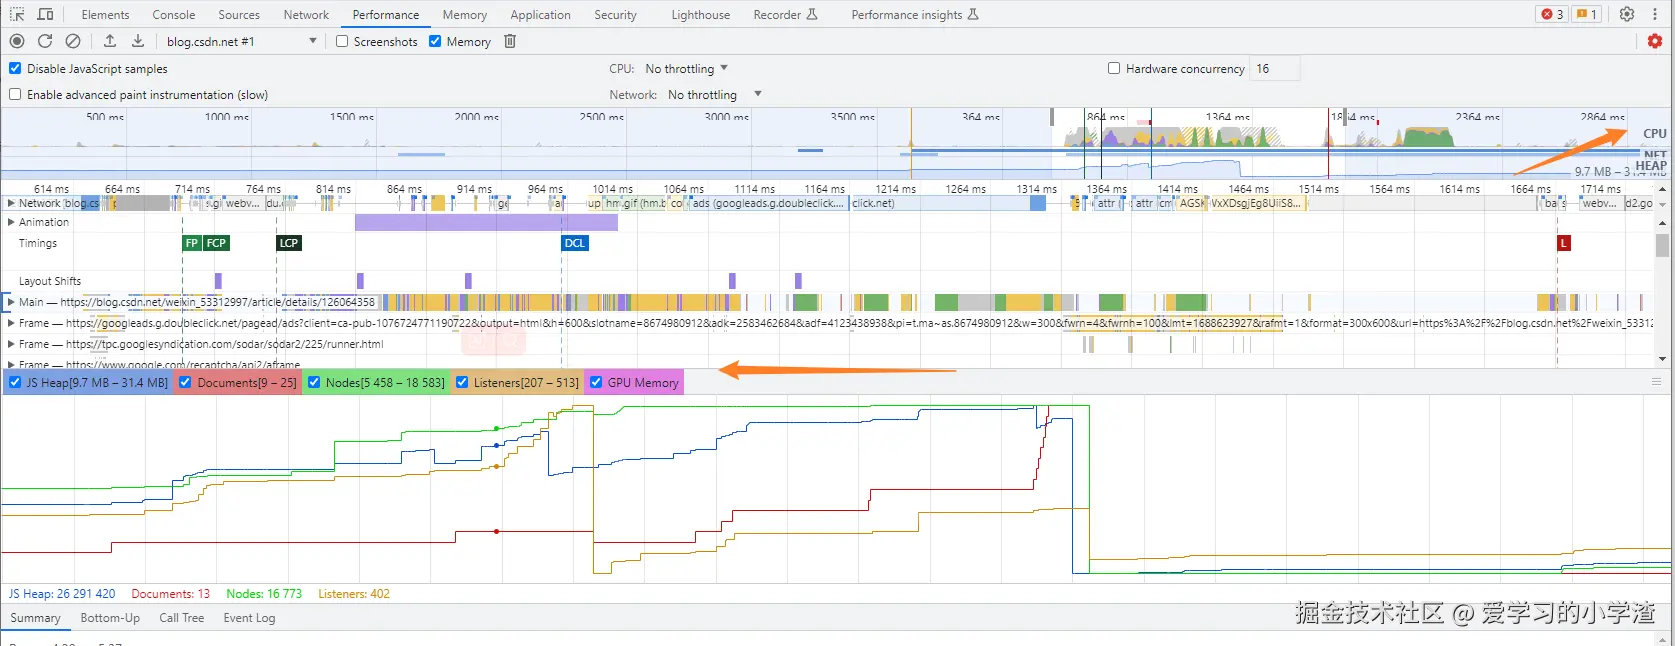Image resolution: width=1675 pixels, height=646 pixels.
Task: Click the red L load event marker
Action: click(x=1564, y=243)
